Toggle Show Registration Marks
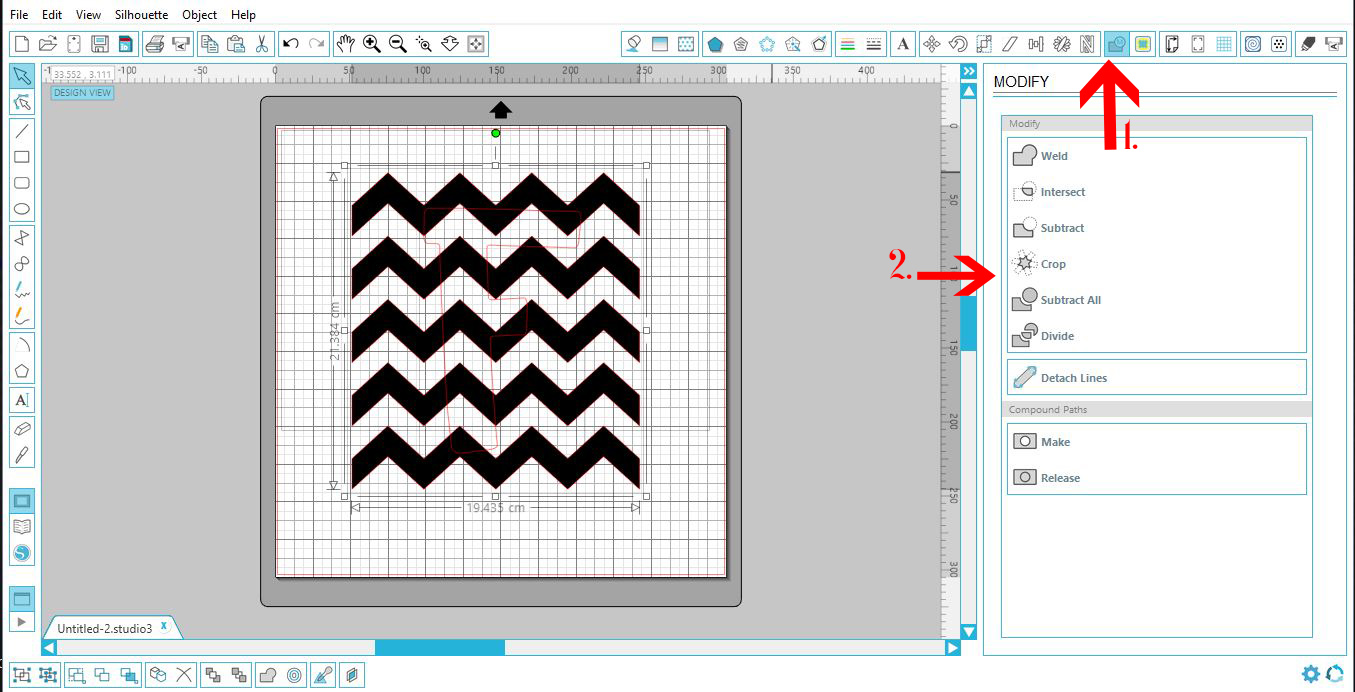The height and width of the screenshot is (692, 1355). (1198, 44)
